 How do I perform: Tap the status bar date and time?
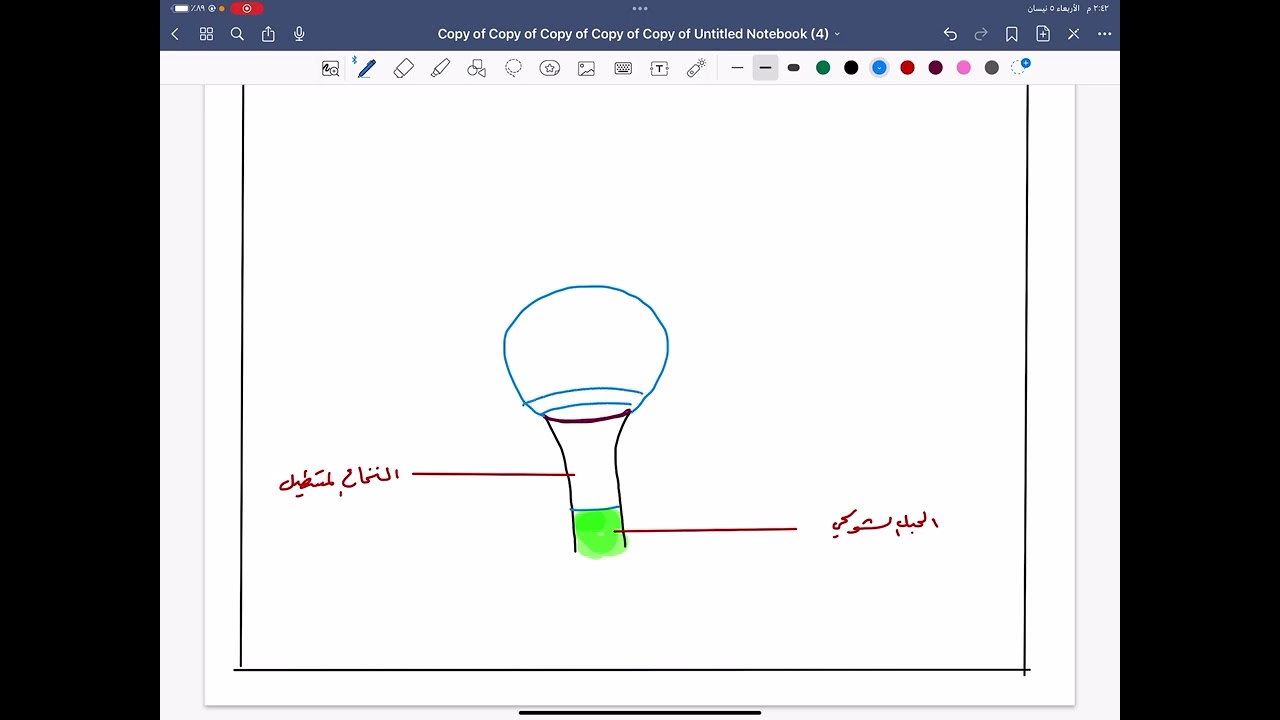coord(1069,8)
